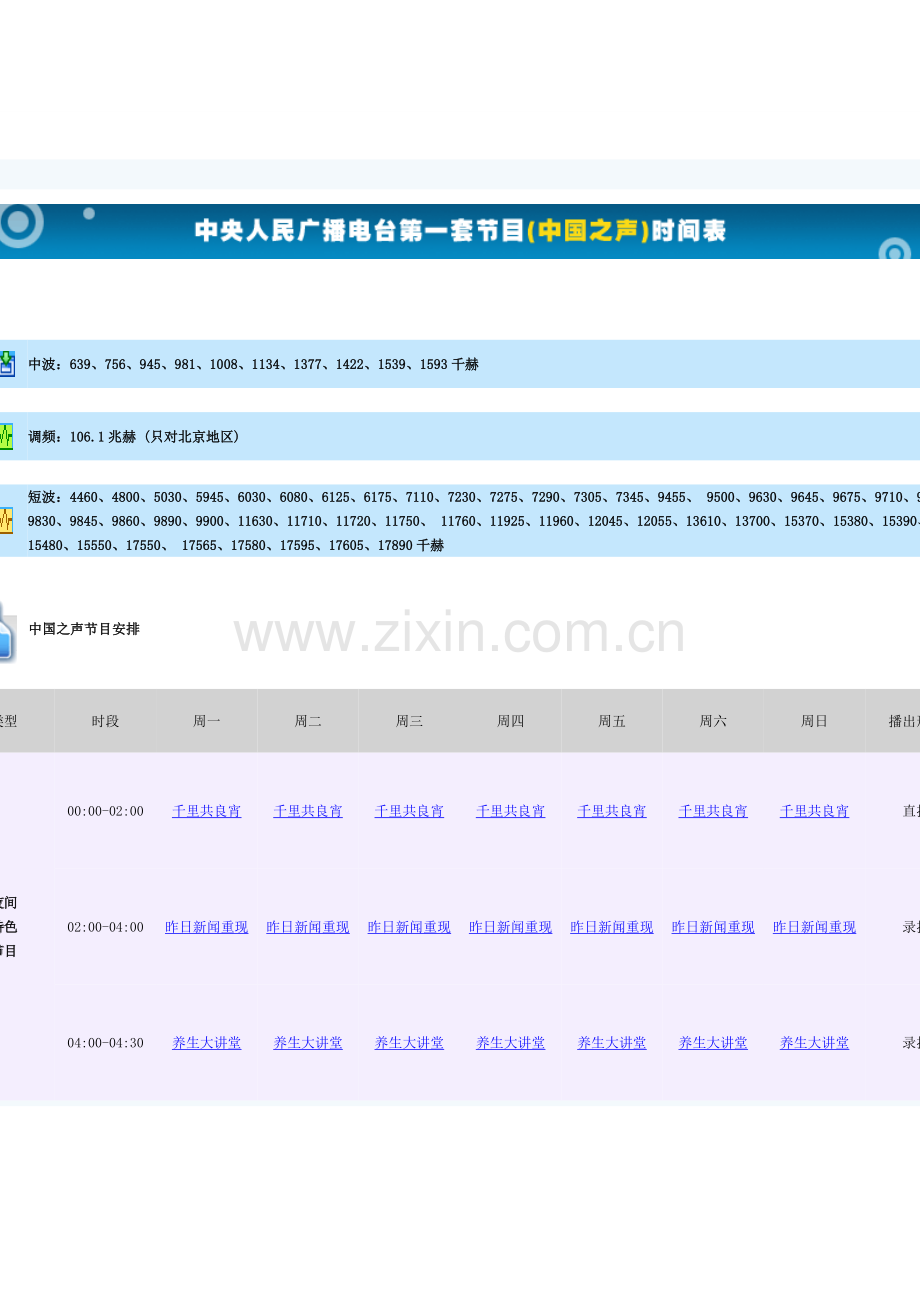Open Thursday's 养生大讲堂 link
Screen dimensions: 920x1302
(510, 1043)
